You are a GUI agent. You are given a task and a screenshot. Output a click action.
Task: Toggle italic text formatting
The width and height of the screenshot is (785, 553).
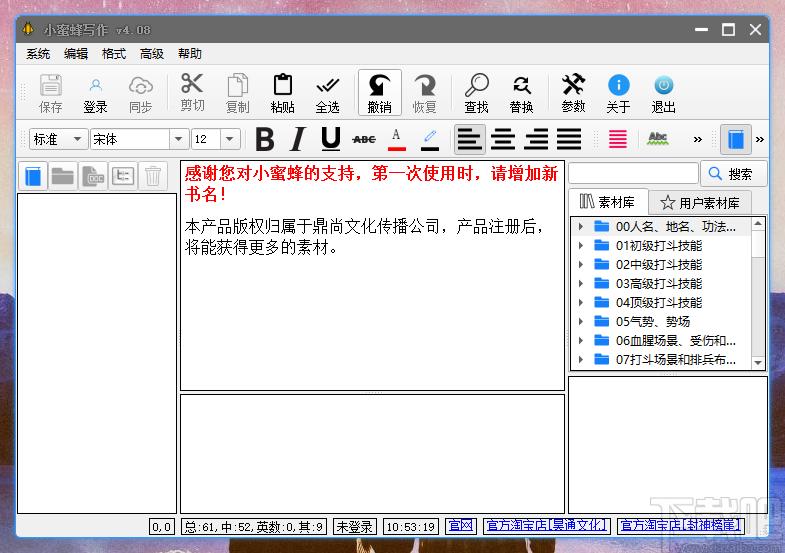click(297, 139)
